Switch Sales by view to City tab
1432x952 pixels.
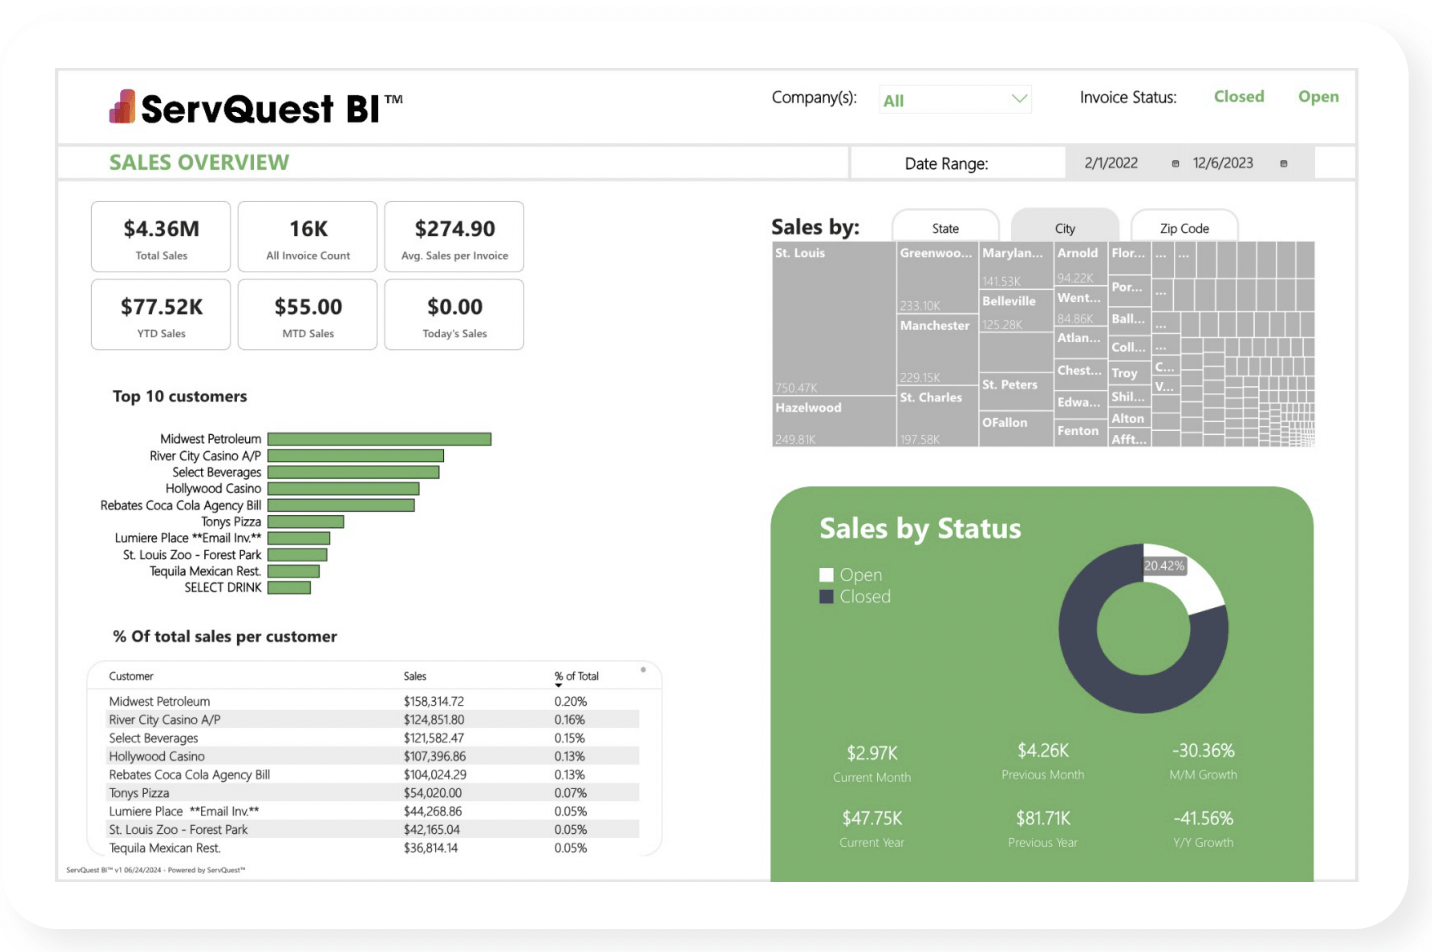pos(1065,226)
